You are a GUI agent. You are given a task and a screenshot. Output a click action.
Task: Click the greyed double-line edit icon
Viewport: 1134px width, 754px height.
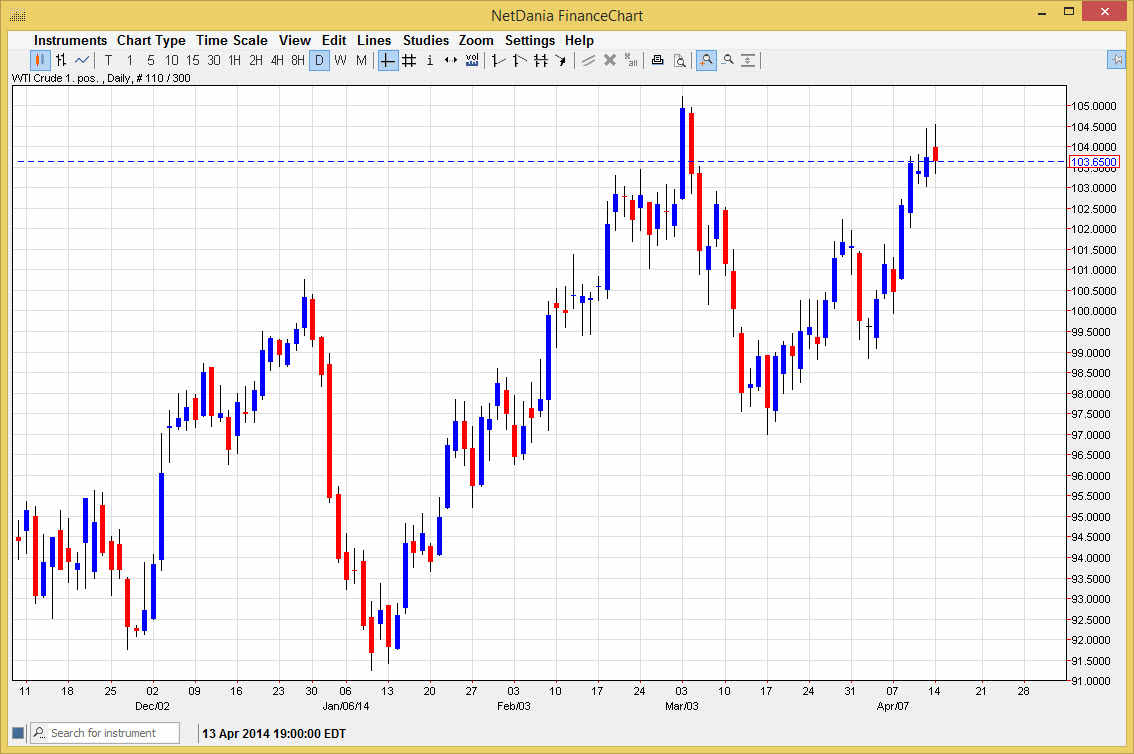point(589,61)
